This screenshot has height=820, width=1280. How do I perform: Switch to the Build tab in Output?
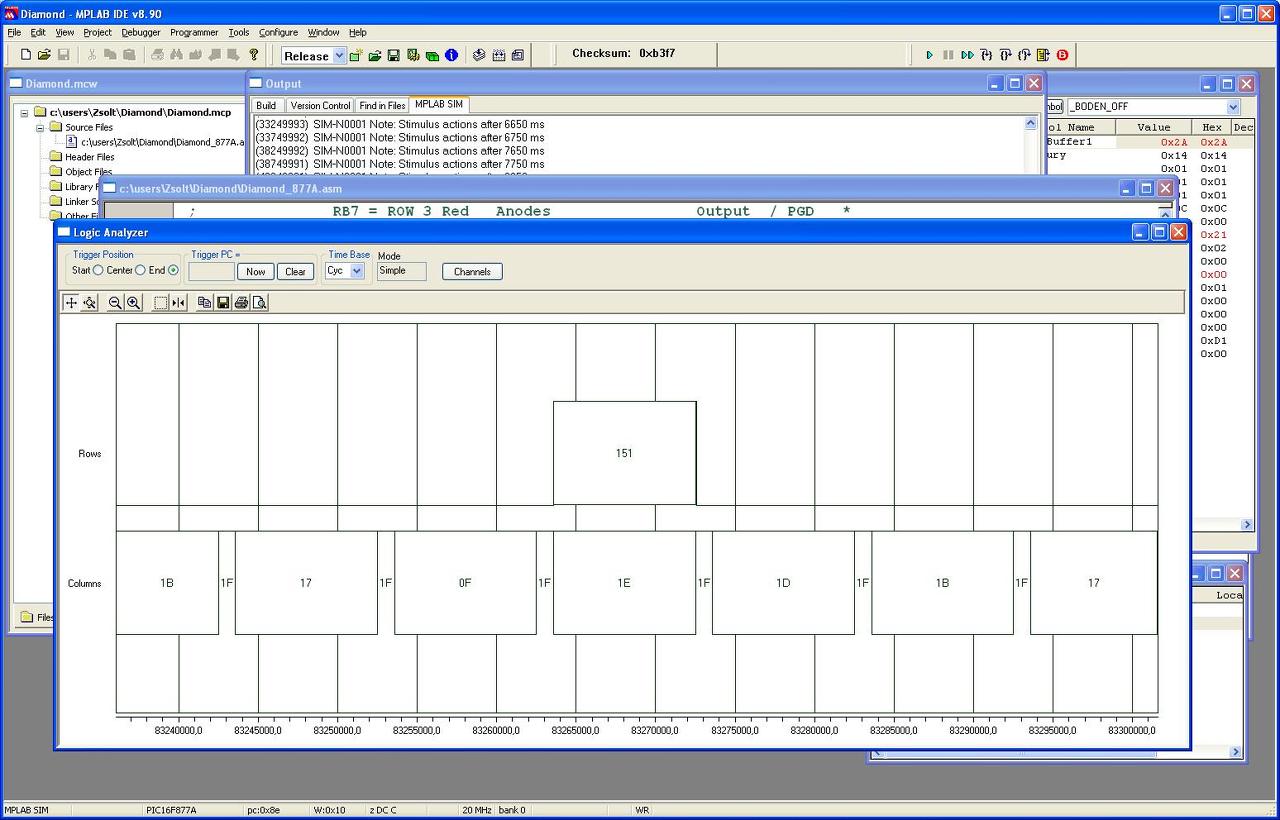click(266, 105)
